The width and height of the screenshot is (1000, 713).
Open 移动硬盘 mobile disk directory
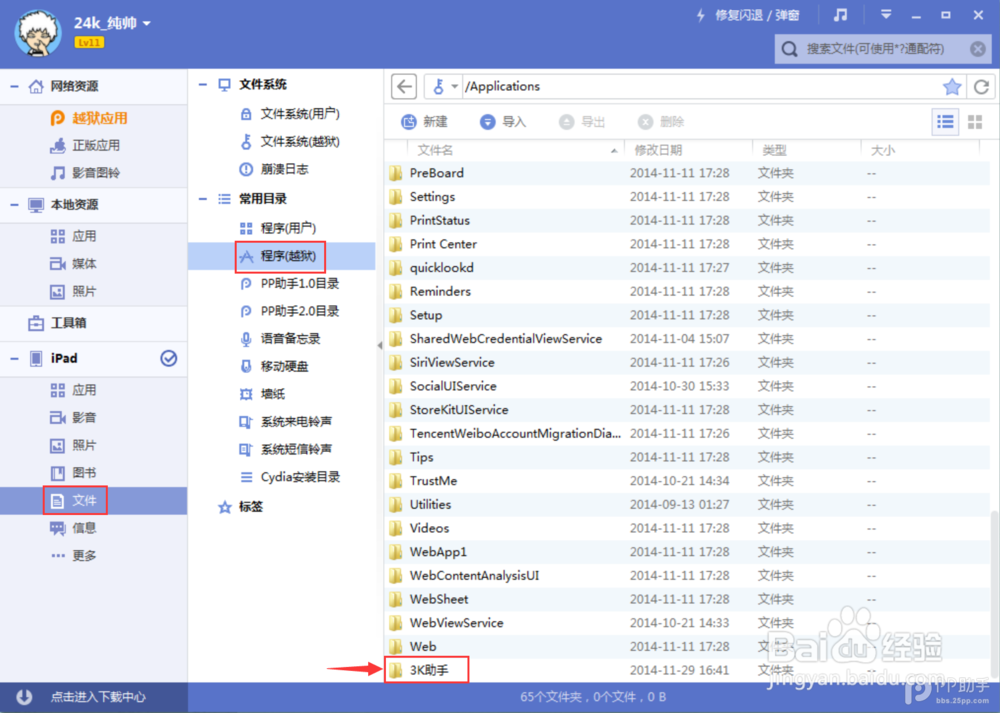[x=274, y=366]
